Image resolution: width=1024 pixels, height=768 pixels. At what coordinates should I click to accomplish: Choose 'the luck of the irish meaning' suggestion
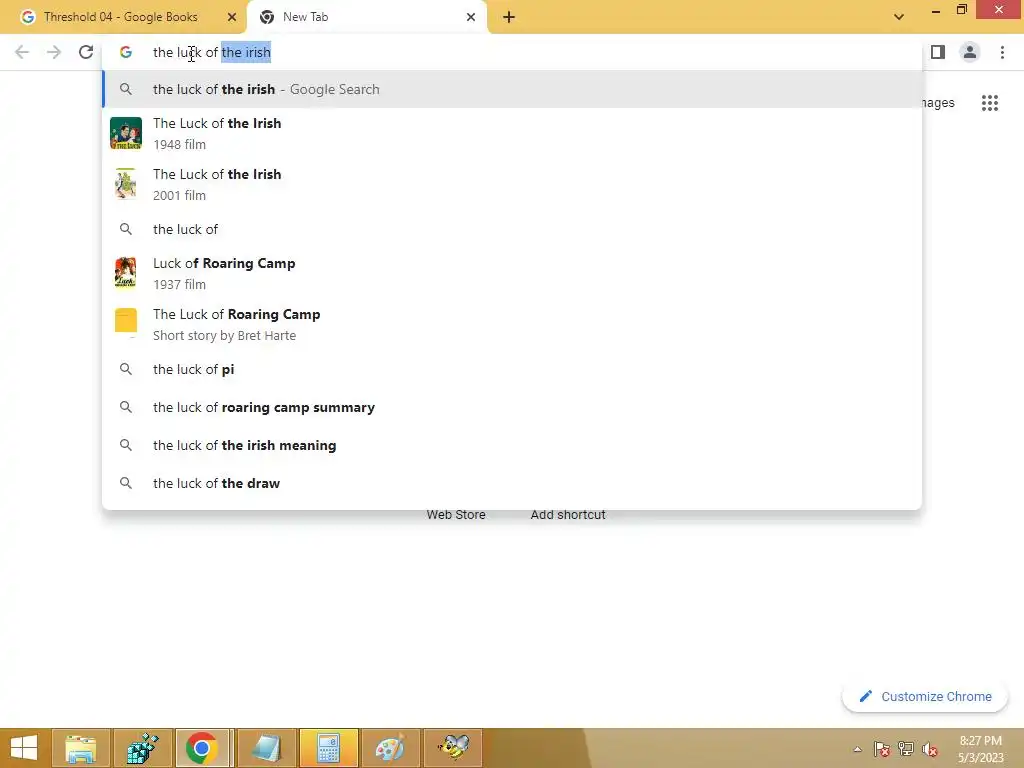[512, 445]
